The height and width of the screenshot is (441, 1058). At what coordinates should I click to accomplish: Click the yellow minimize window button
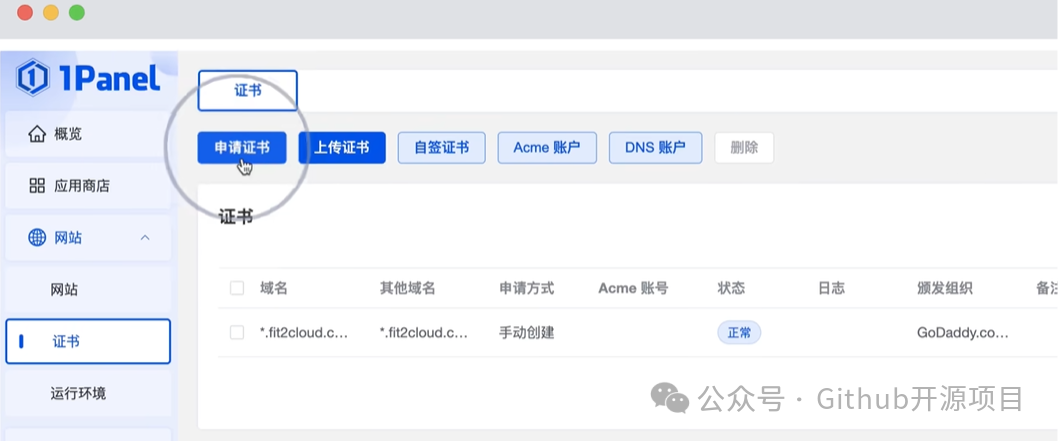click(x=51, y=12)
